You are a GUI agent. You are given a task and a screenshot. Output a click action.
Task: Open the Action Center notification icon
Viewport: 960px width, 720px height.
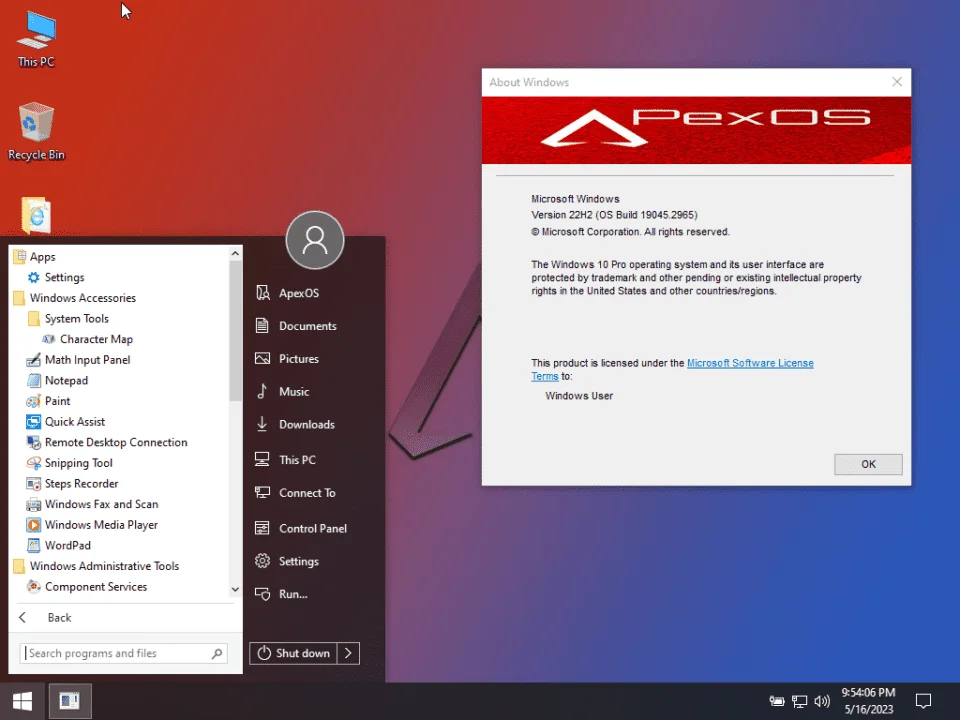click(923, 701)
